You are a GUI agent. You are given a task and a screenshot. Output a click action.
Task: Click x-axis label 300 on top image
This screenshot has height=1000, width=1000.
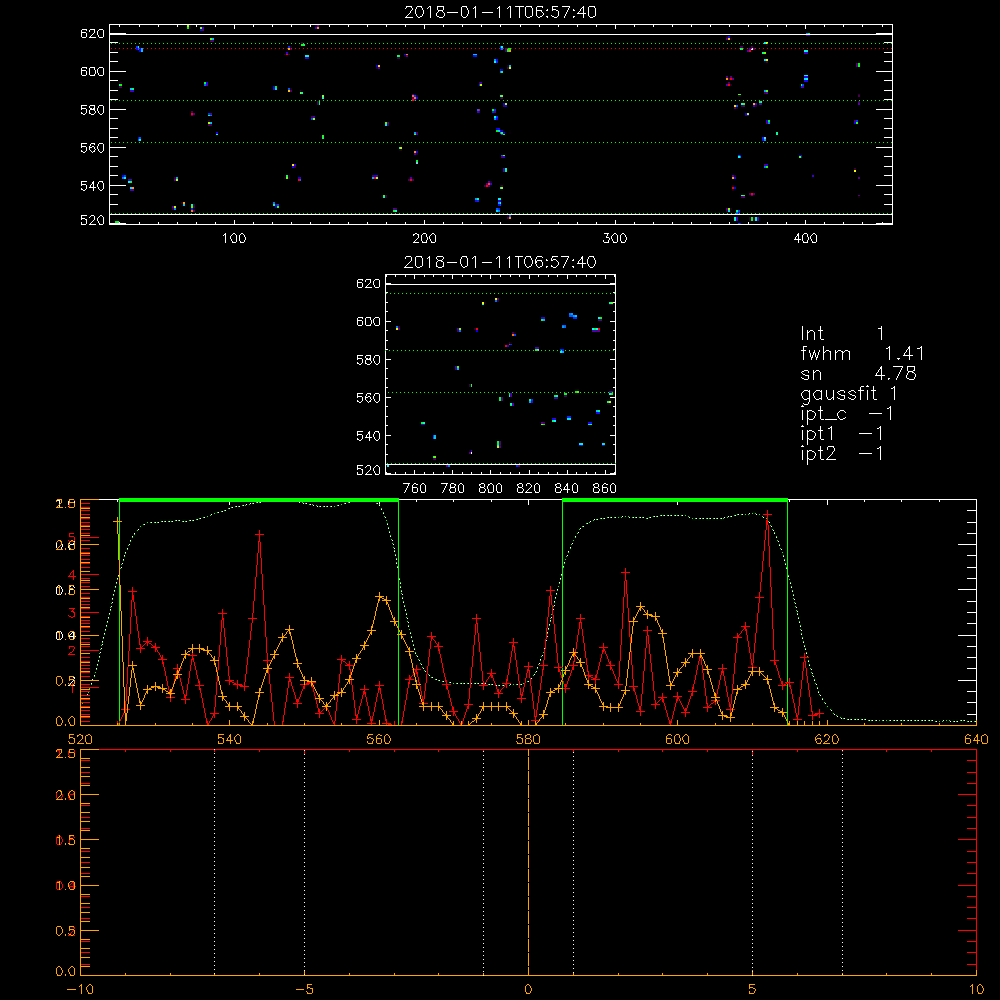coord(615,239)
